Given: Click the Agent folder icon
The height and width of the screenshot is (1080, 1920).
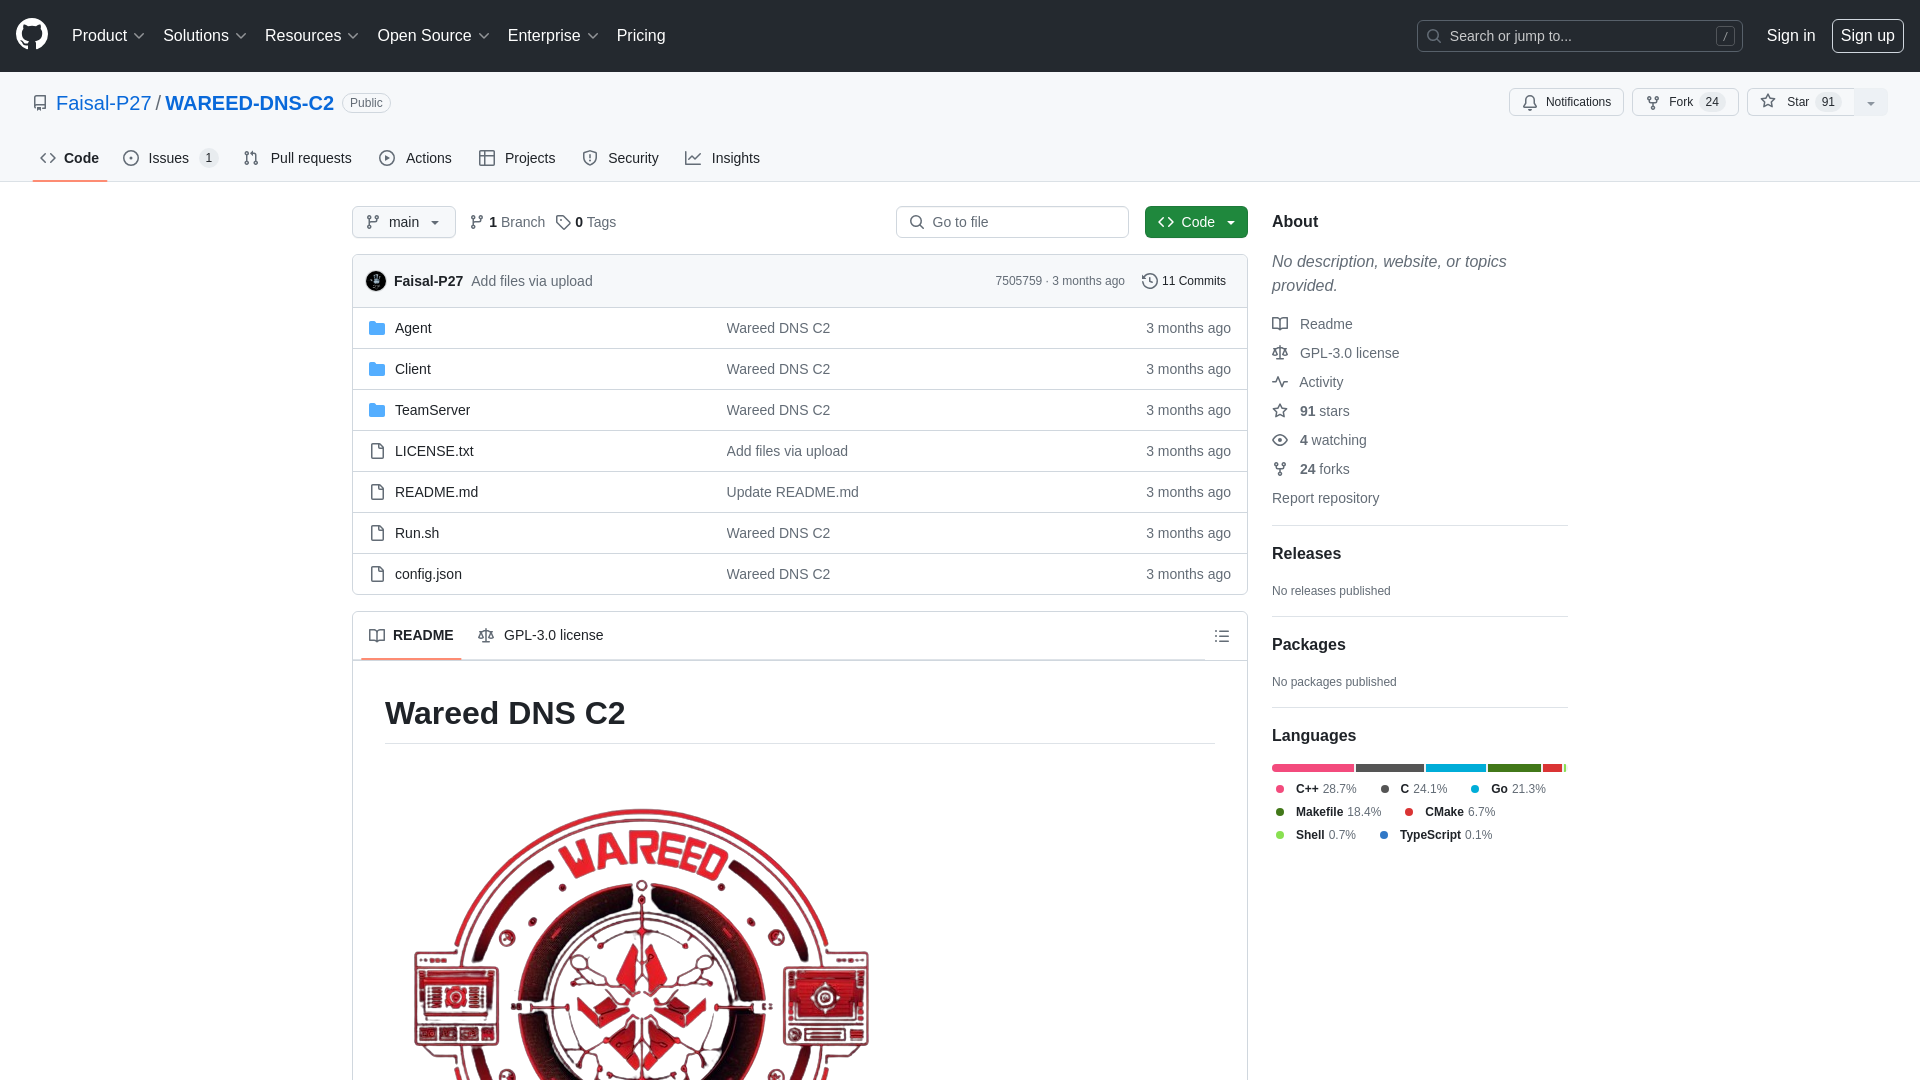Looking at the screenshot, I should pyautogui.click(x=377, y=328).
